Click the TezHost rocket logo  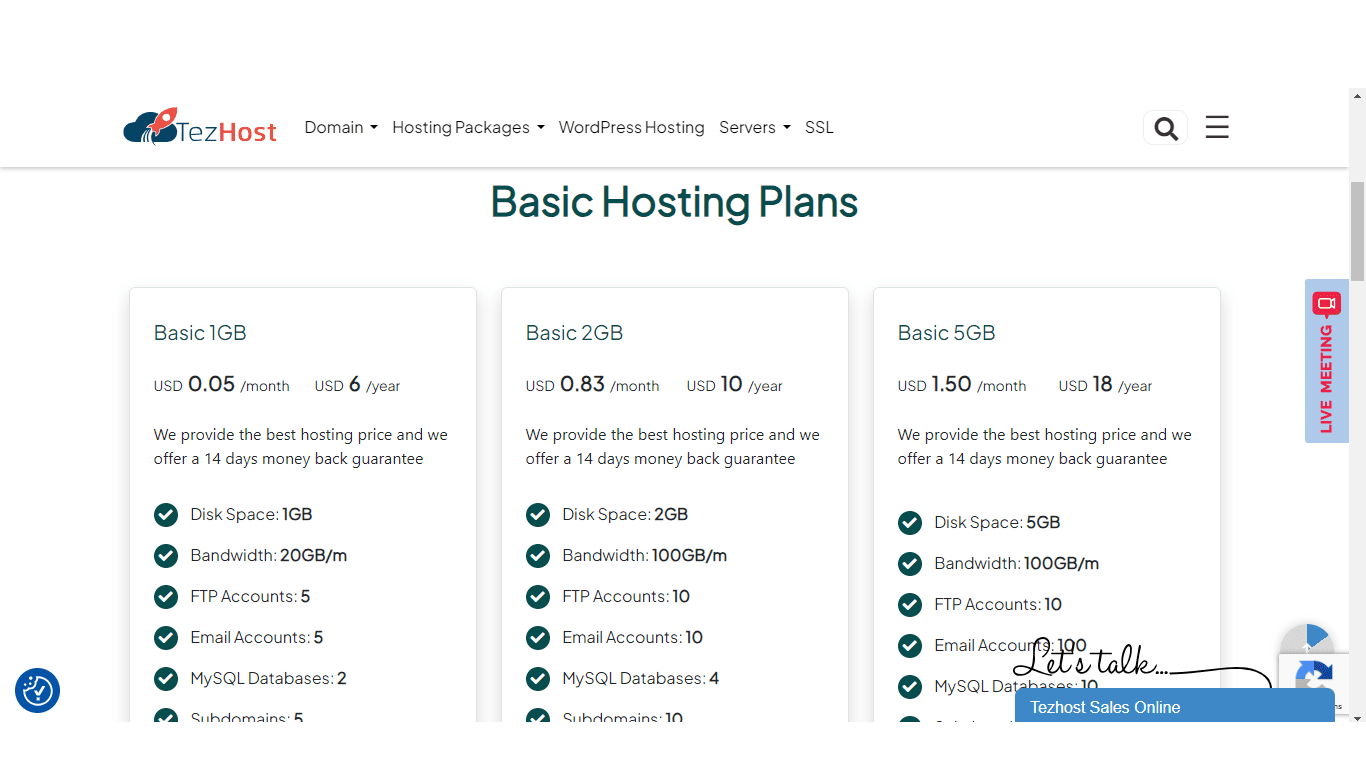coord(200,127)
